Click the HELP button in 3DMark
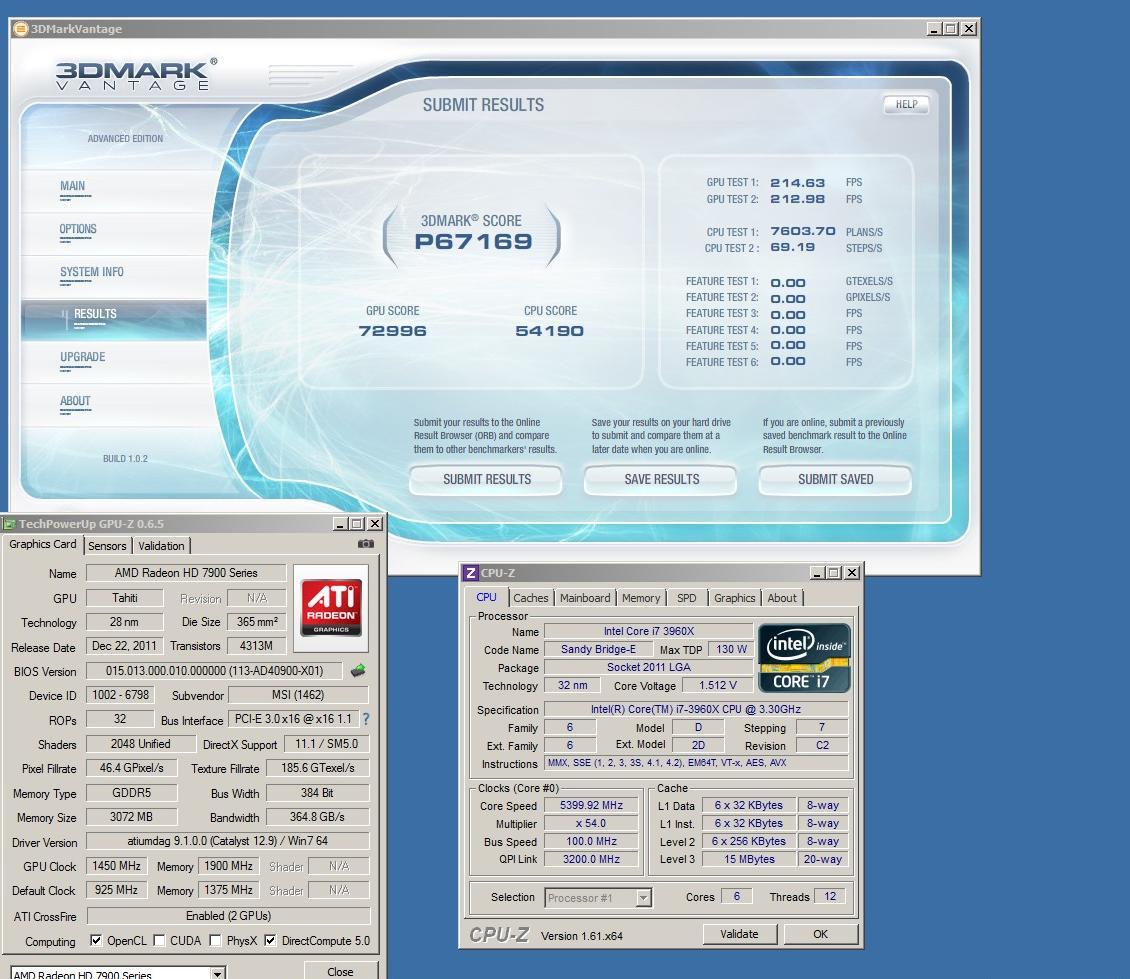This screenshot has width=1130, height=979. click(x=907, y=105)
